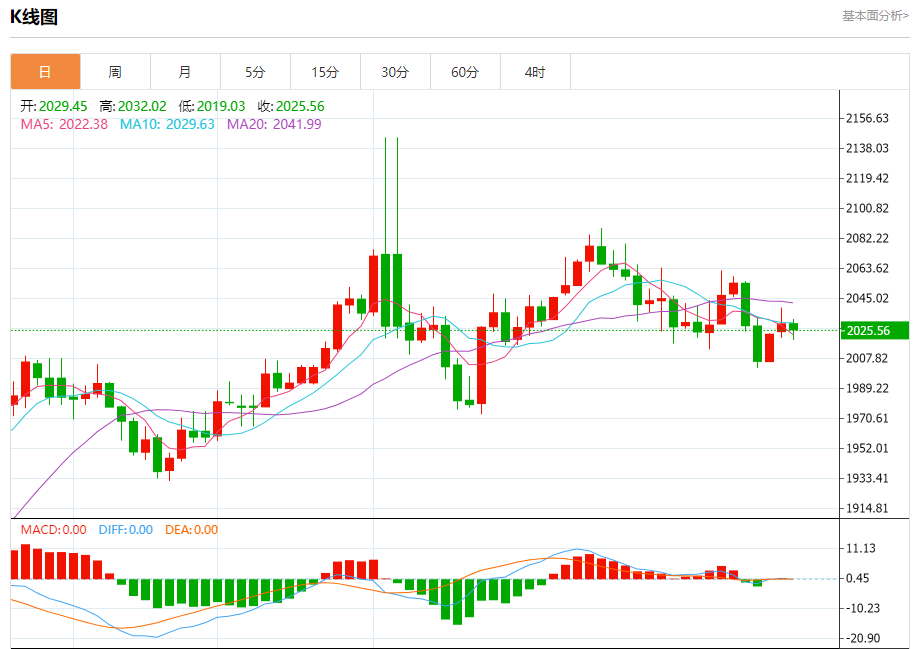Open the 4时 interval tab

point(535,72)
